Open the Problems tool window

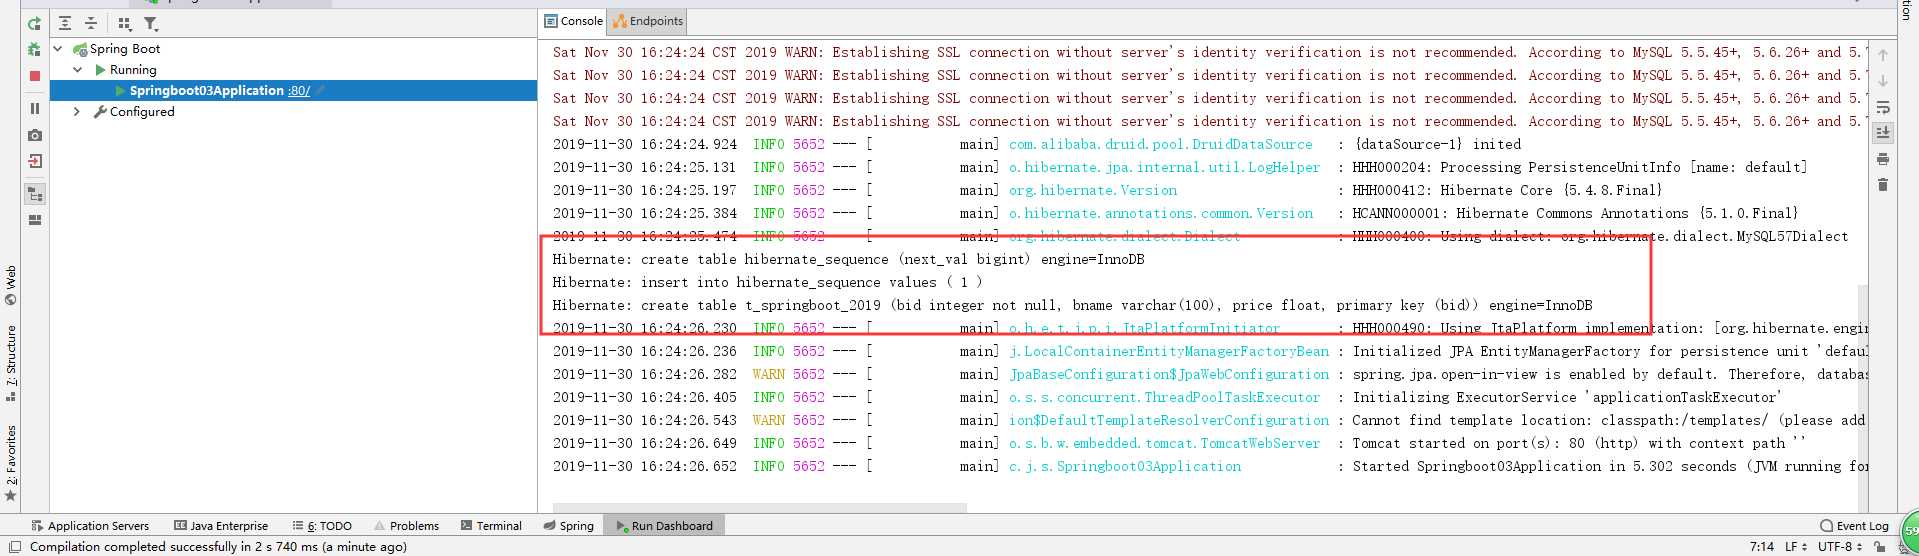(406, 526)
